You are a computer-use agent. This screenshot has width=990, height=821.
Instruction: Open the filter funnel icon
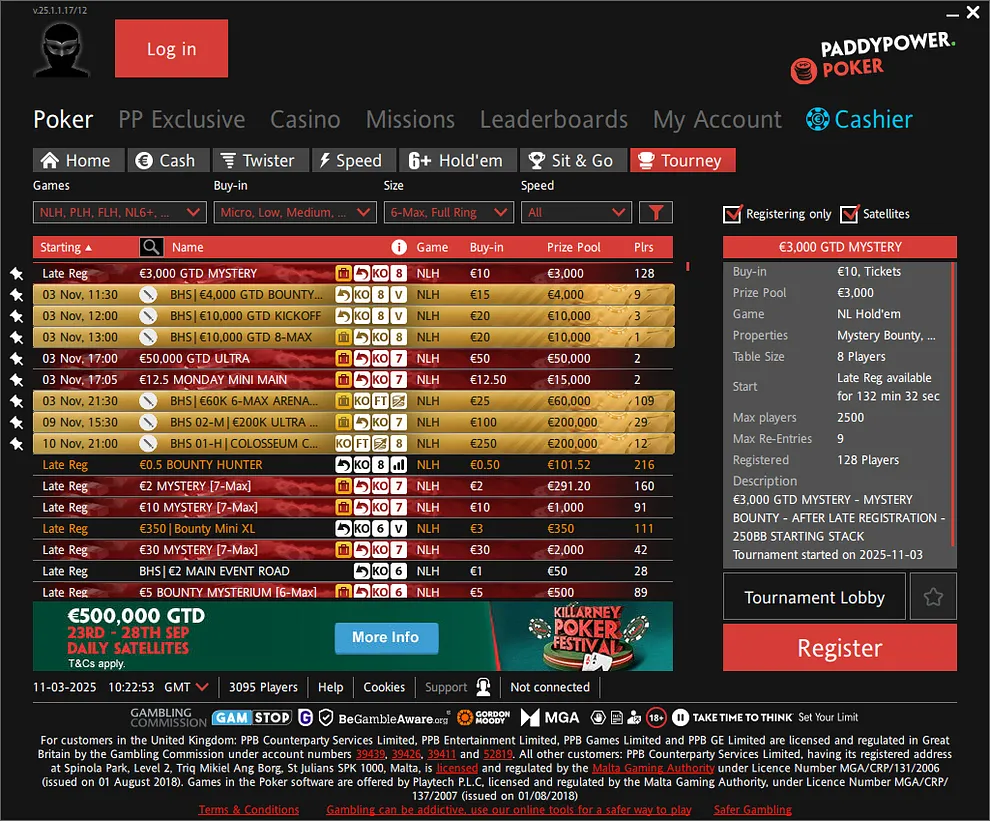pyautogui.click(x=657, y=212)
